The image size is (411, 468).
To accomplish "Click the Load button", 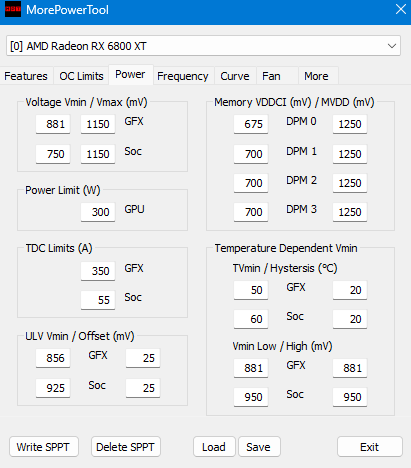I will coord(214,447).
